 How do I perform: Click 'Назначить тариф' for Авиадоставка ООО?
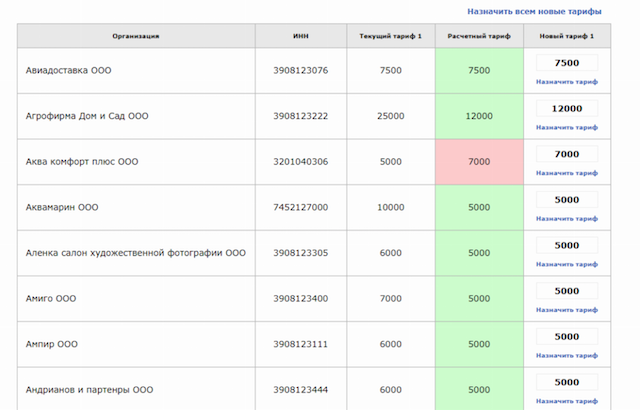[x=567, y=82]
